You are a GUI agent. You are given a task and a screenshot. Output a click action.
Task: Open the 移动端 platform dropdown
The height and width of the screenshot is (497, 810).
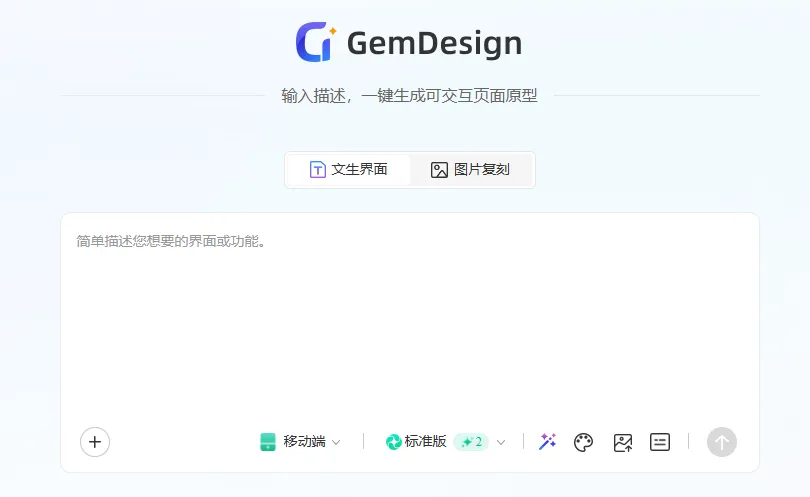(x=304, y=442)
